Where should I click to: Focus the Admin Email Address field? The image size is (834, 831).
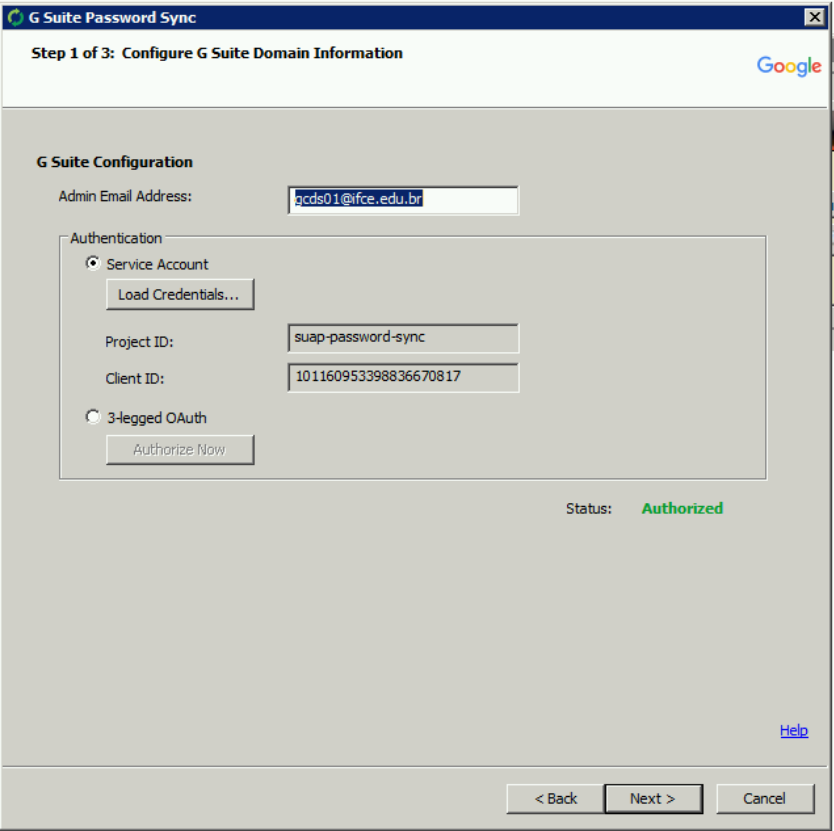(403, 200)
